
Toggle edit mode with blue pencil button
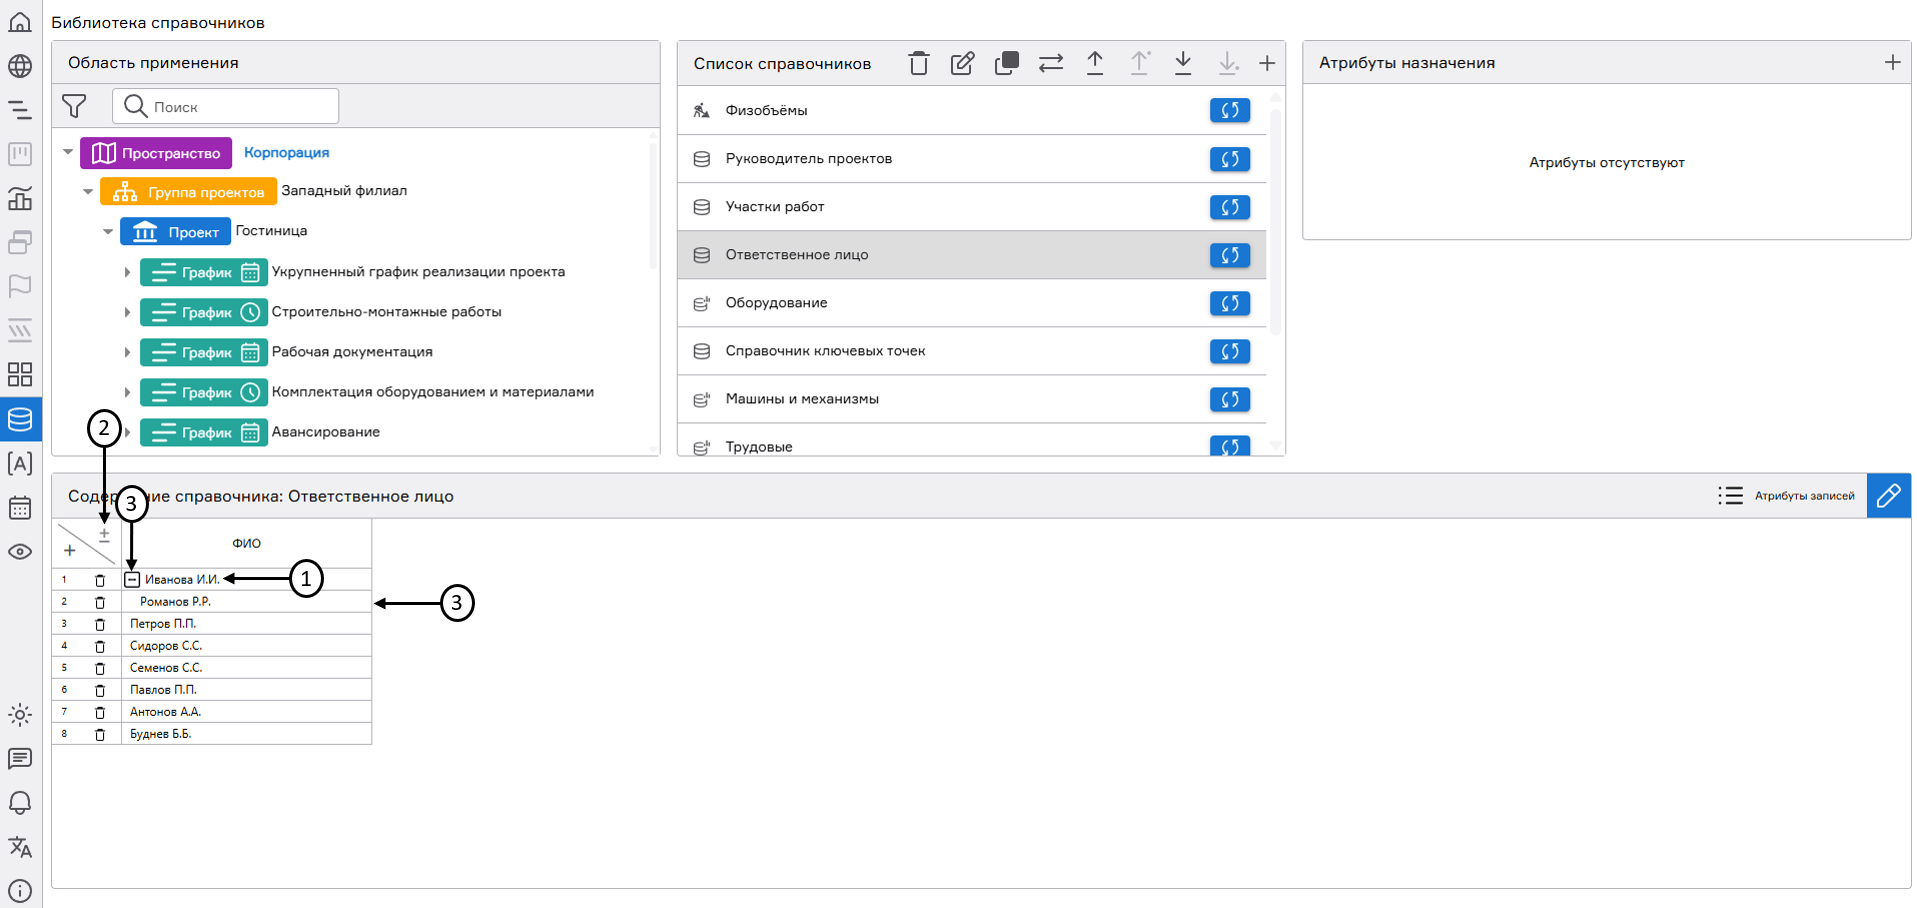pos(1888,496)
